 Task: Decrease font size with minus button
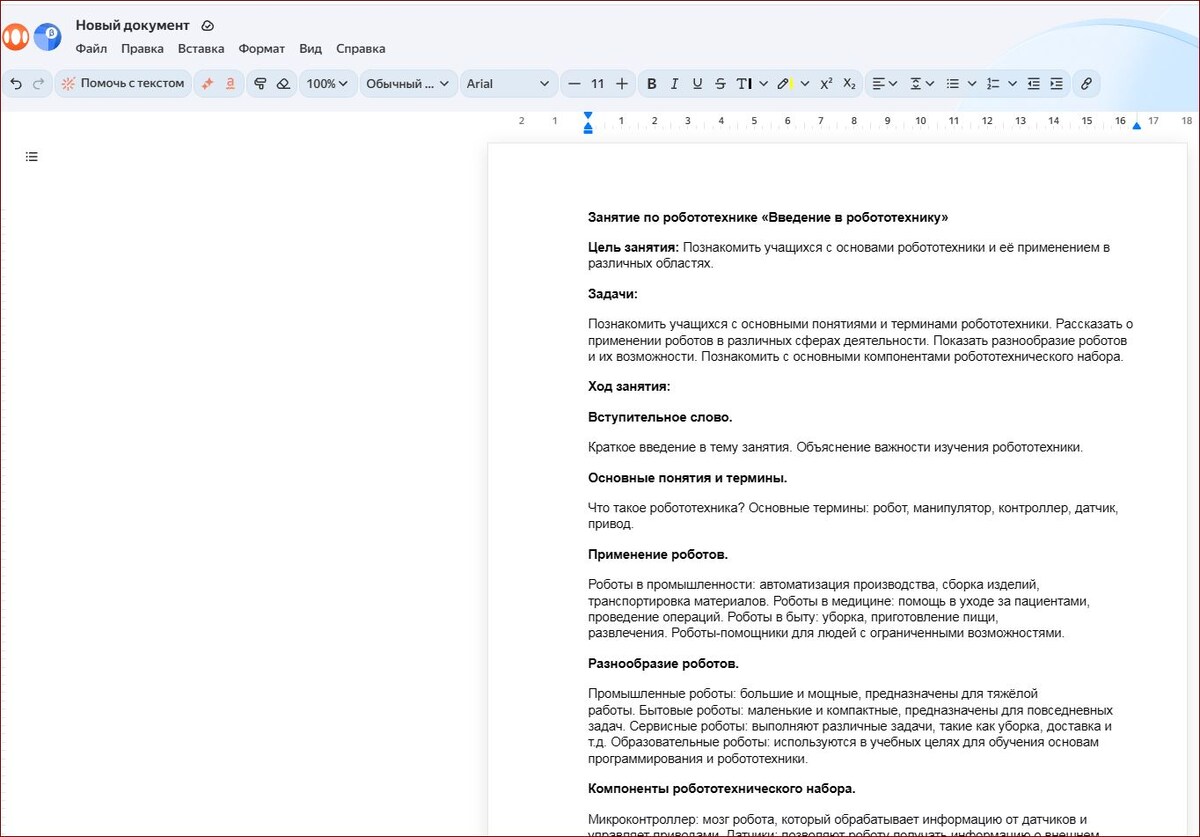coord(574,84)
